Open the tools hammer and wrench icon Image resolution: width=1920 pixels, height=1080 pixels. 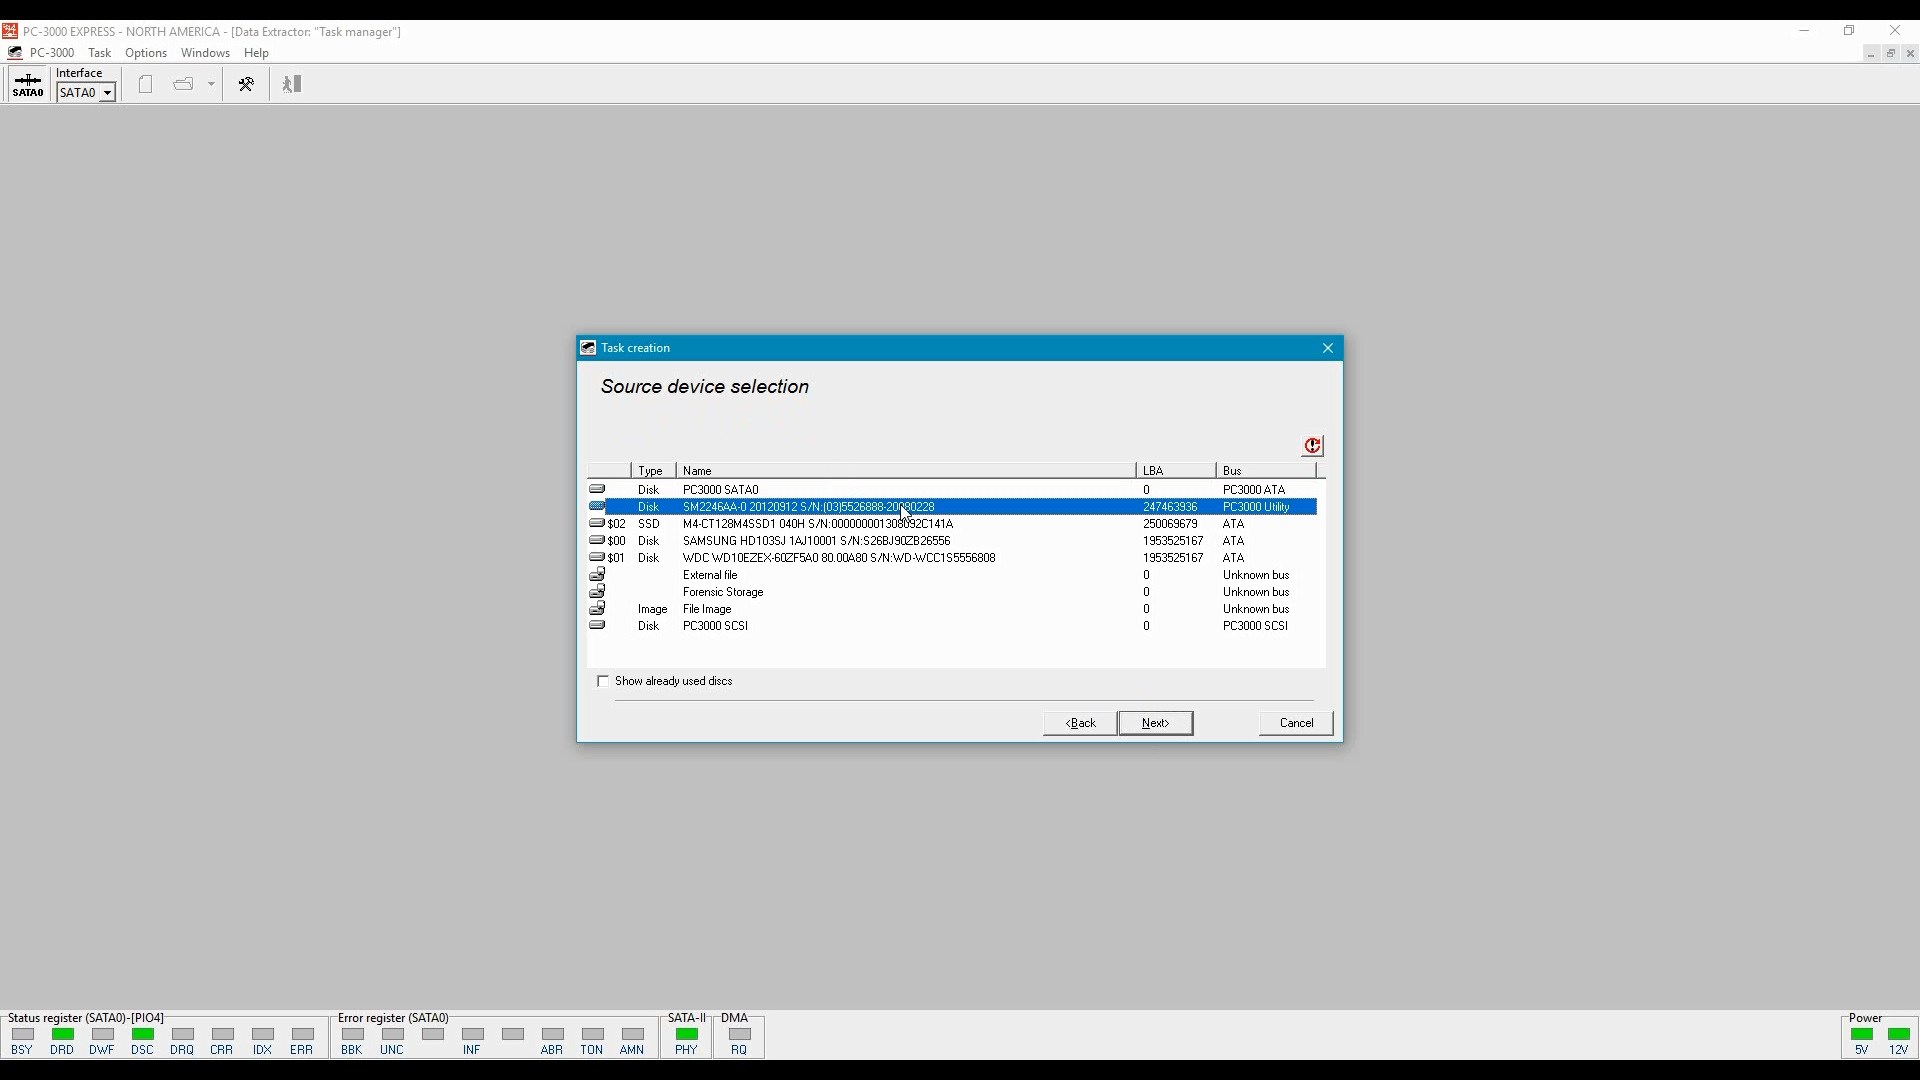pos(246,85)
